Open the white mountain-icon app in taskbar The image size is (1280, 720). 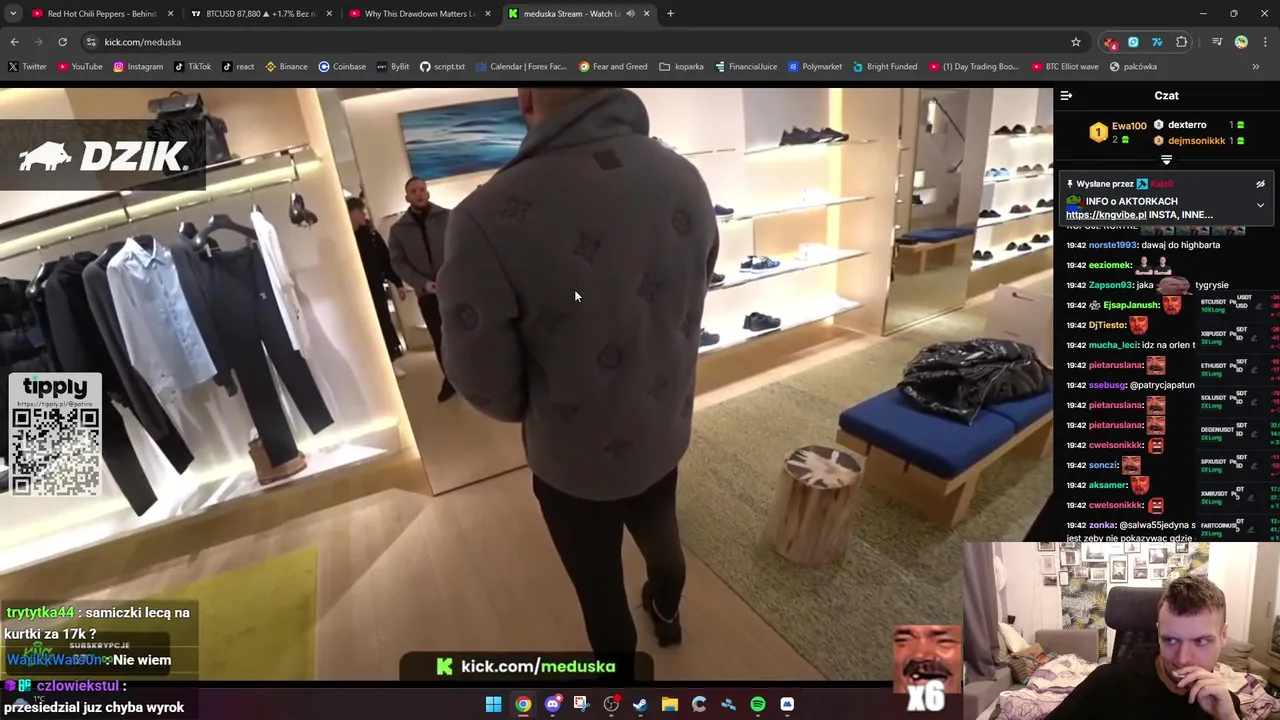(x=787, y=704)
